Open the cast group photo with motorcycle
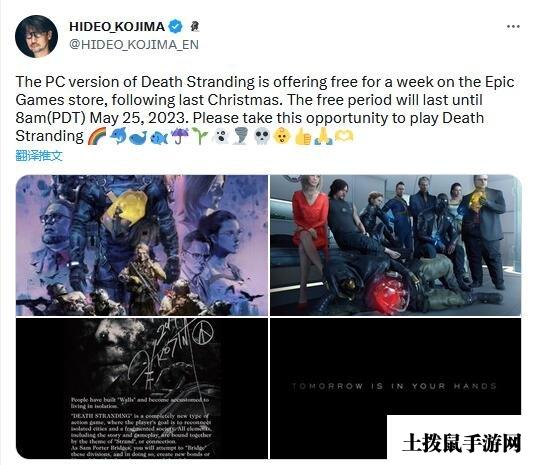The height and width of the screenshot is (465, 537). coord(396,245)
